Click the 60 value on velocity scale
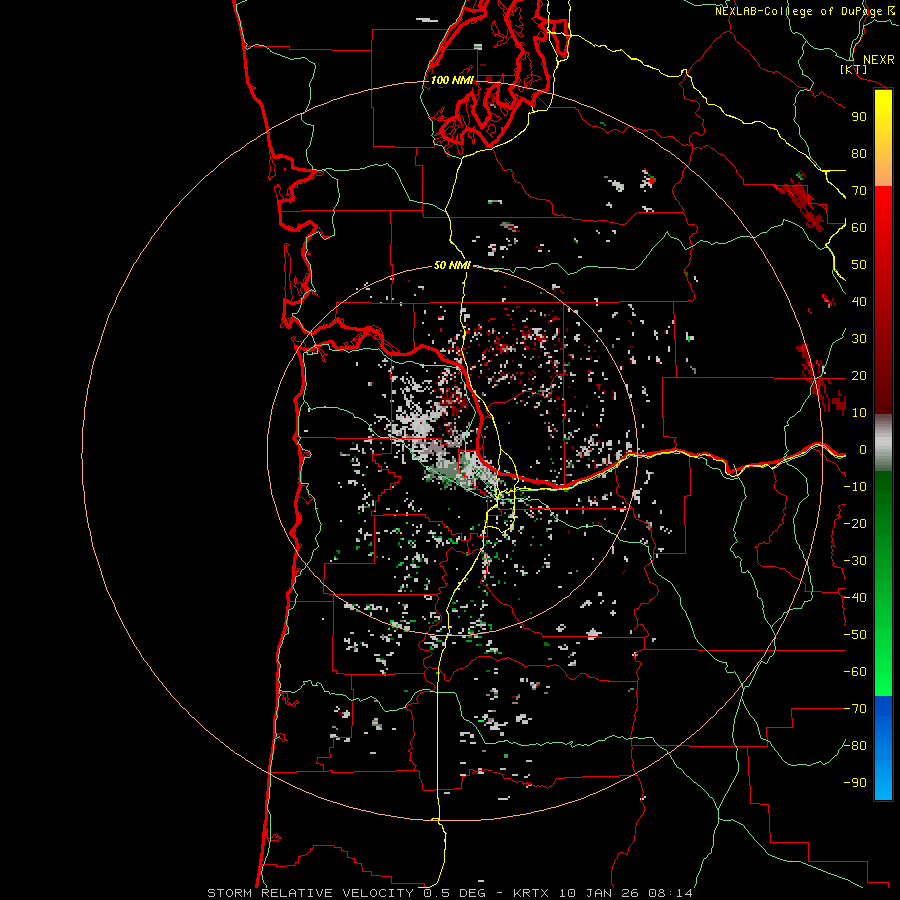This screenshot has width=900, height=900. tap(859, 228)
